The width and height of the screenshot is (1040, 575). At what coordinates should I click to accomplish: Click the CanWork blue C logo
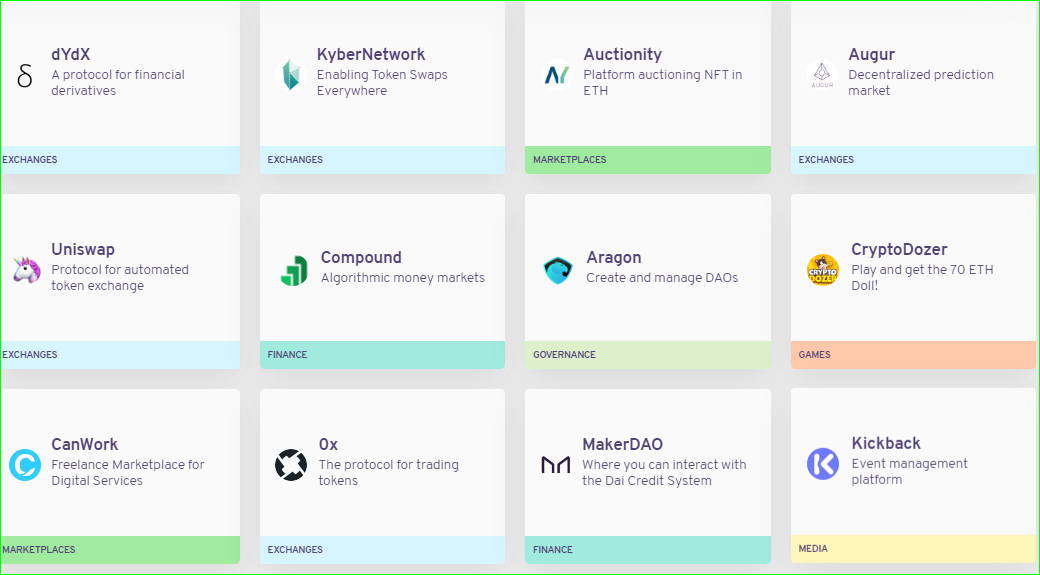coord(25,465)
